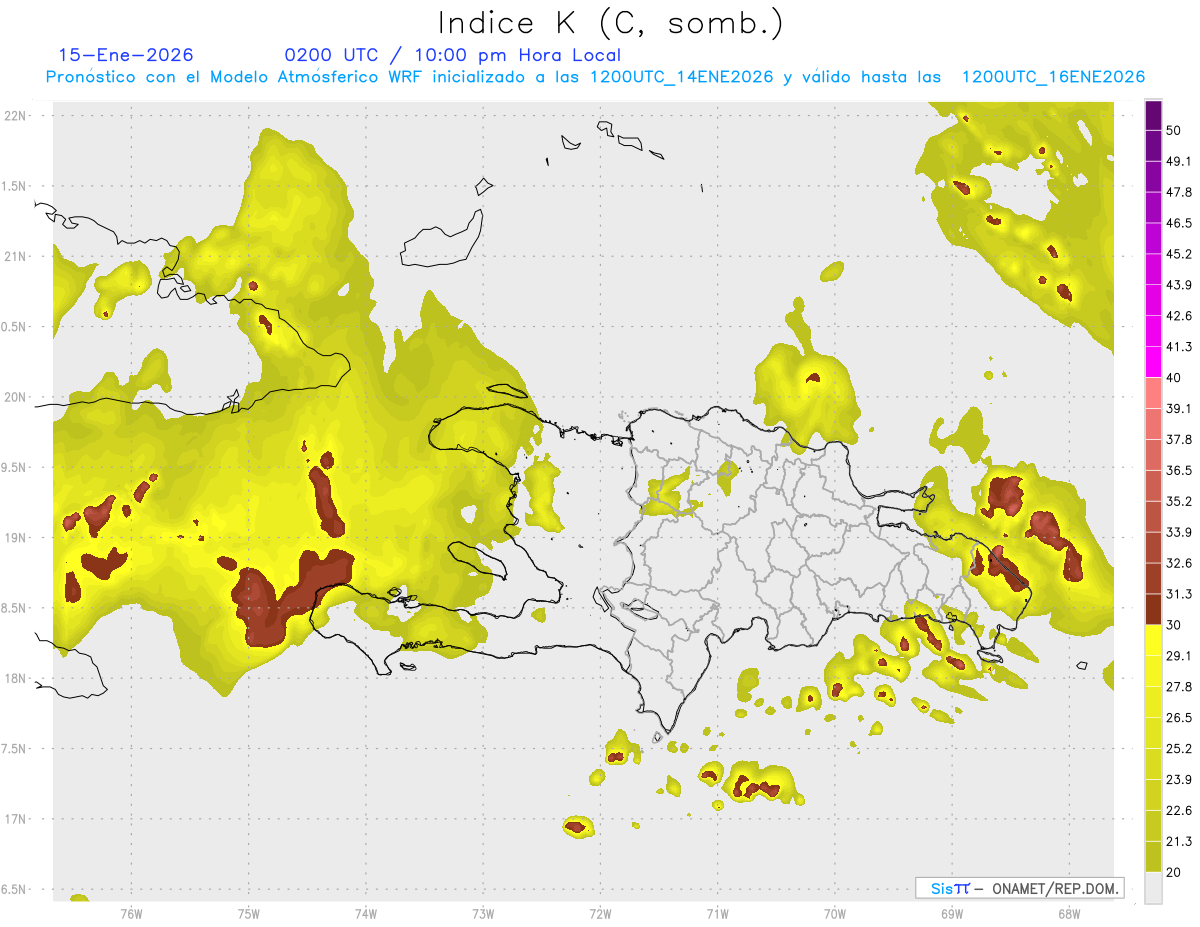Pick the dark purple colorbar segment above 50
The height and width of the screenshot is (927, 1200).
[x=1153, y=115]
